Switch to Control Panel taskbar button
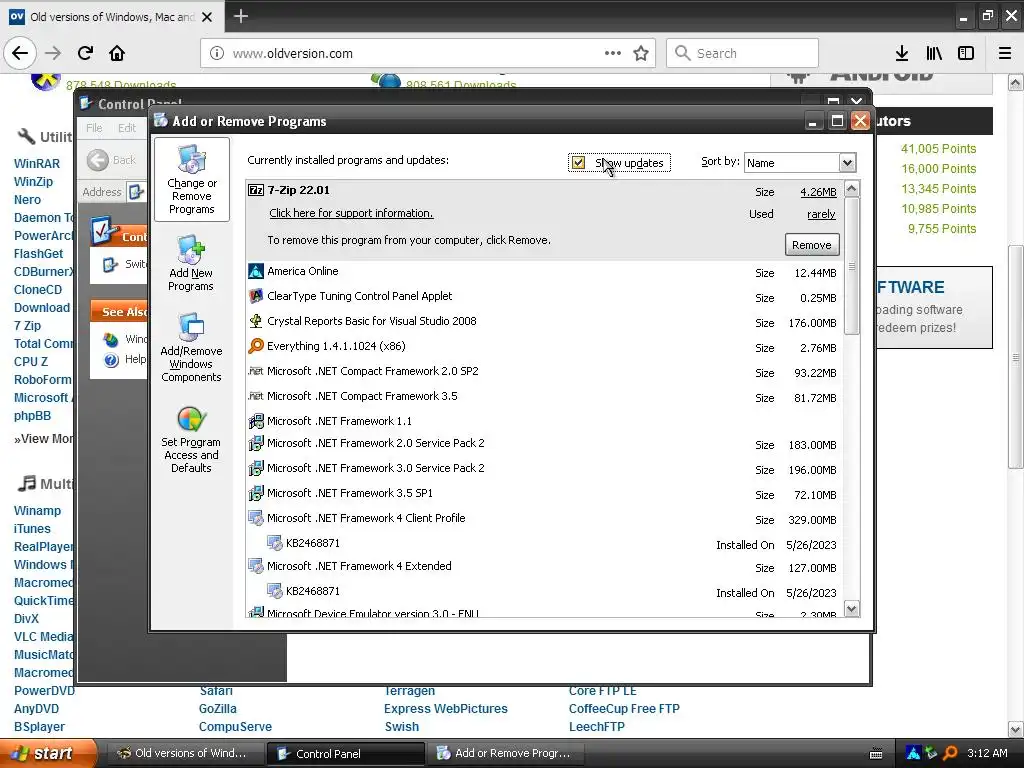Screen dimensions: 1024x768 click(x=345, y=754)
